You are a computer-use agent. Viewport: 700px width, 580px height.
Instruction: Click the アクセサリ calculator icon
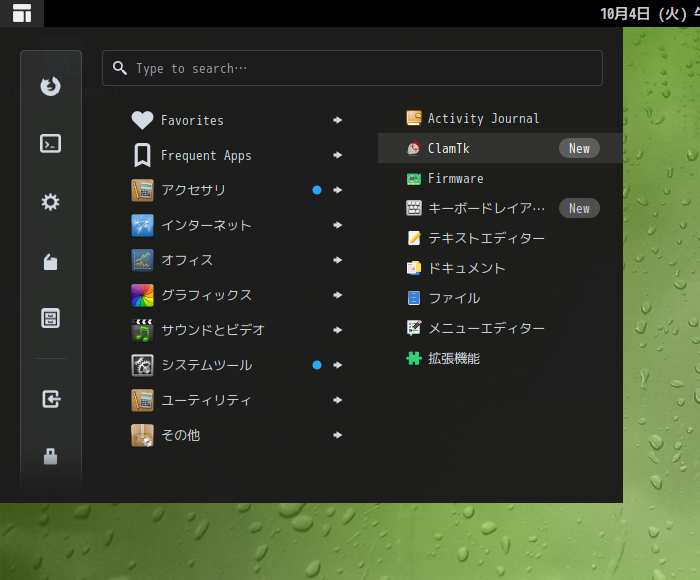click(142, 190)
